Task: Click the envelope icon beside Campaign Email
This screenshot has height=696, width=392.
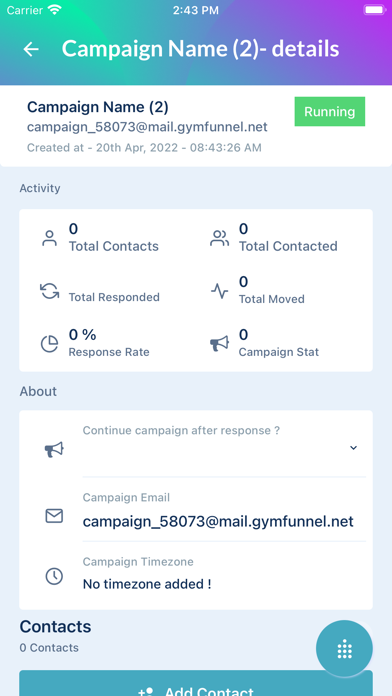Action: pyautogui.click(x=54, y=516)
